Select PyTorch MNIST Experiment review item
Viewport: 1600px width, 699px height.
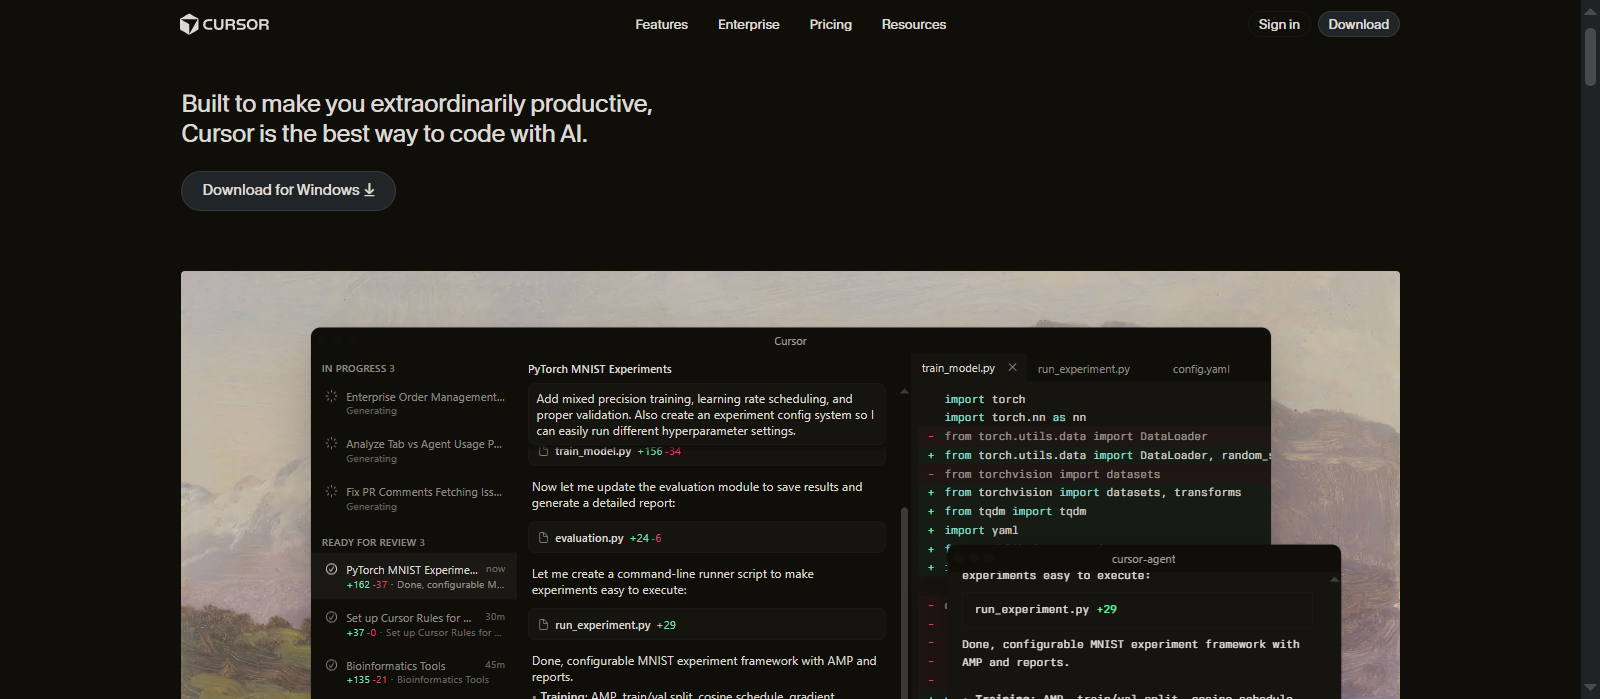click(414, 577)
